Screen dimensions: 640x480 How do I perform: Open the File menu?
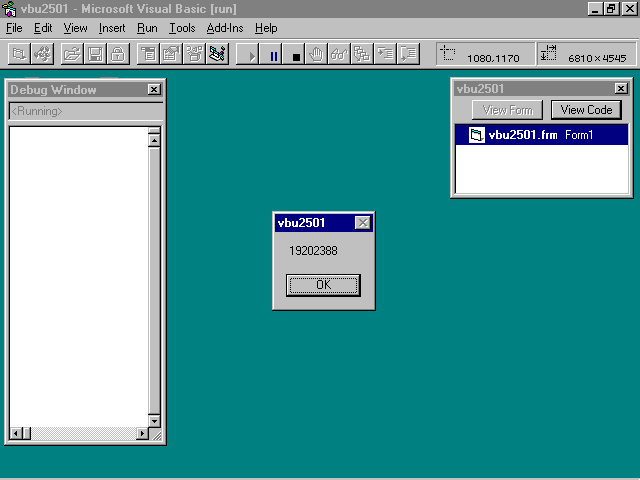tap(14, 28)
